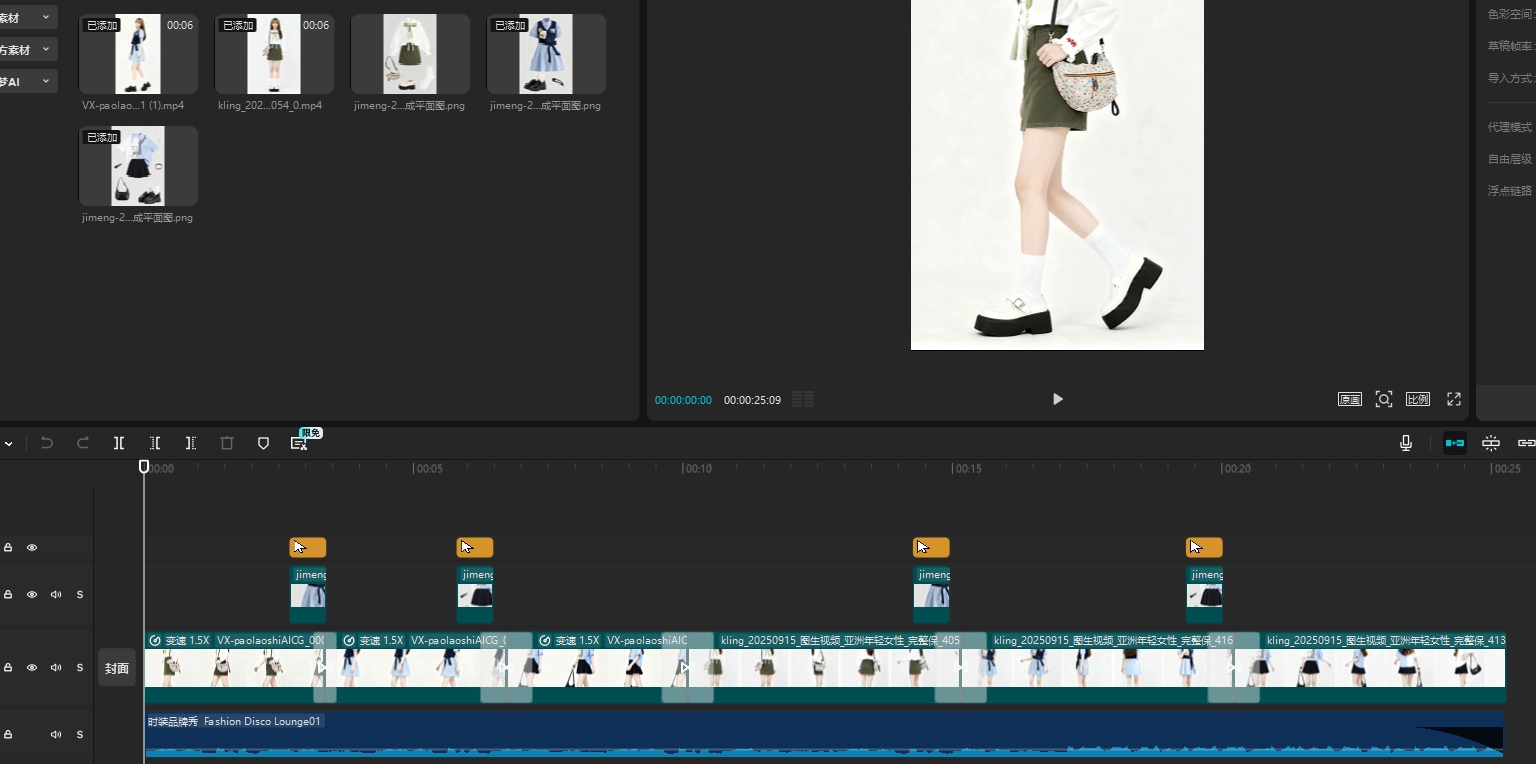Select the second jimeng overlay image clip
The width and height of the screenshot is (1536, 764).
click(x=475, y=595)
